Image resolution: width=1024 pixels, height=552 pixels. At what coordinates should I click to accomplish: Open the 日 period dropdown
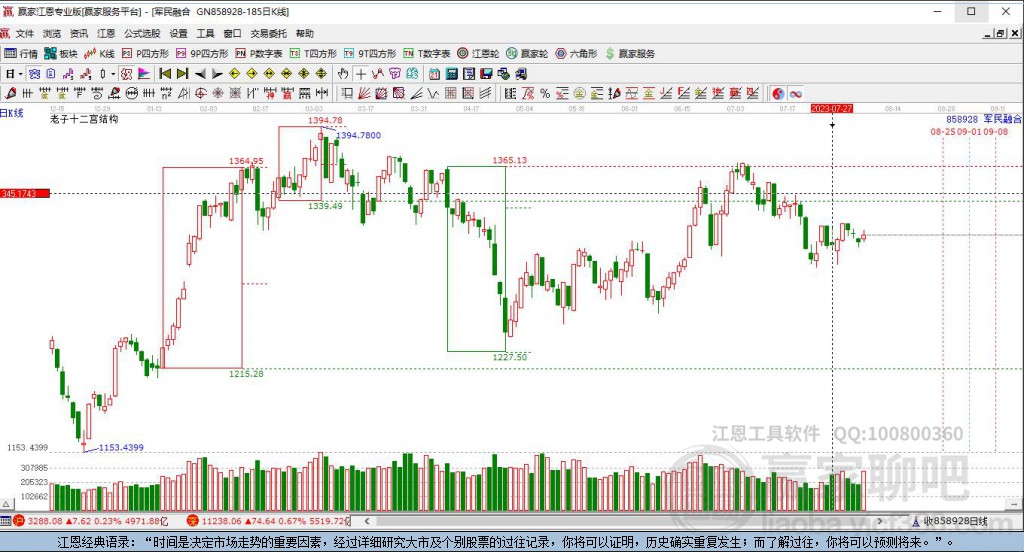pos(14,74)
